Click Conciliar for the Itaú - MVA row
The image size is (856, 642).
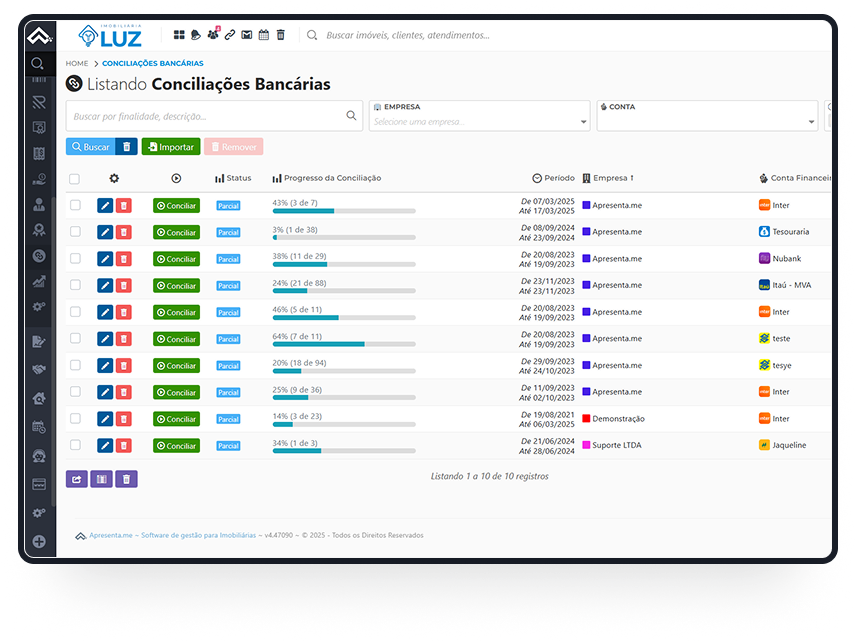coord(176,286)
